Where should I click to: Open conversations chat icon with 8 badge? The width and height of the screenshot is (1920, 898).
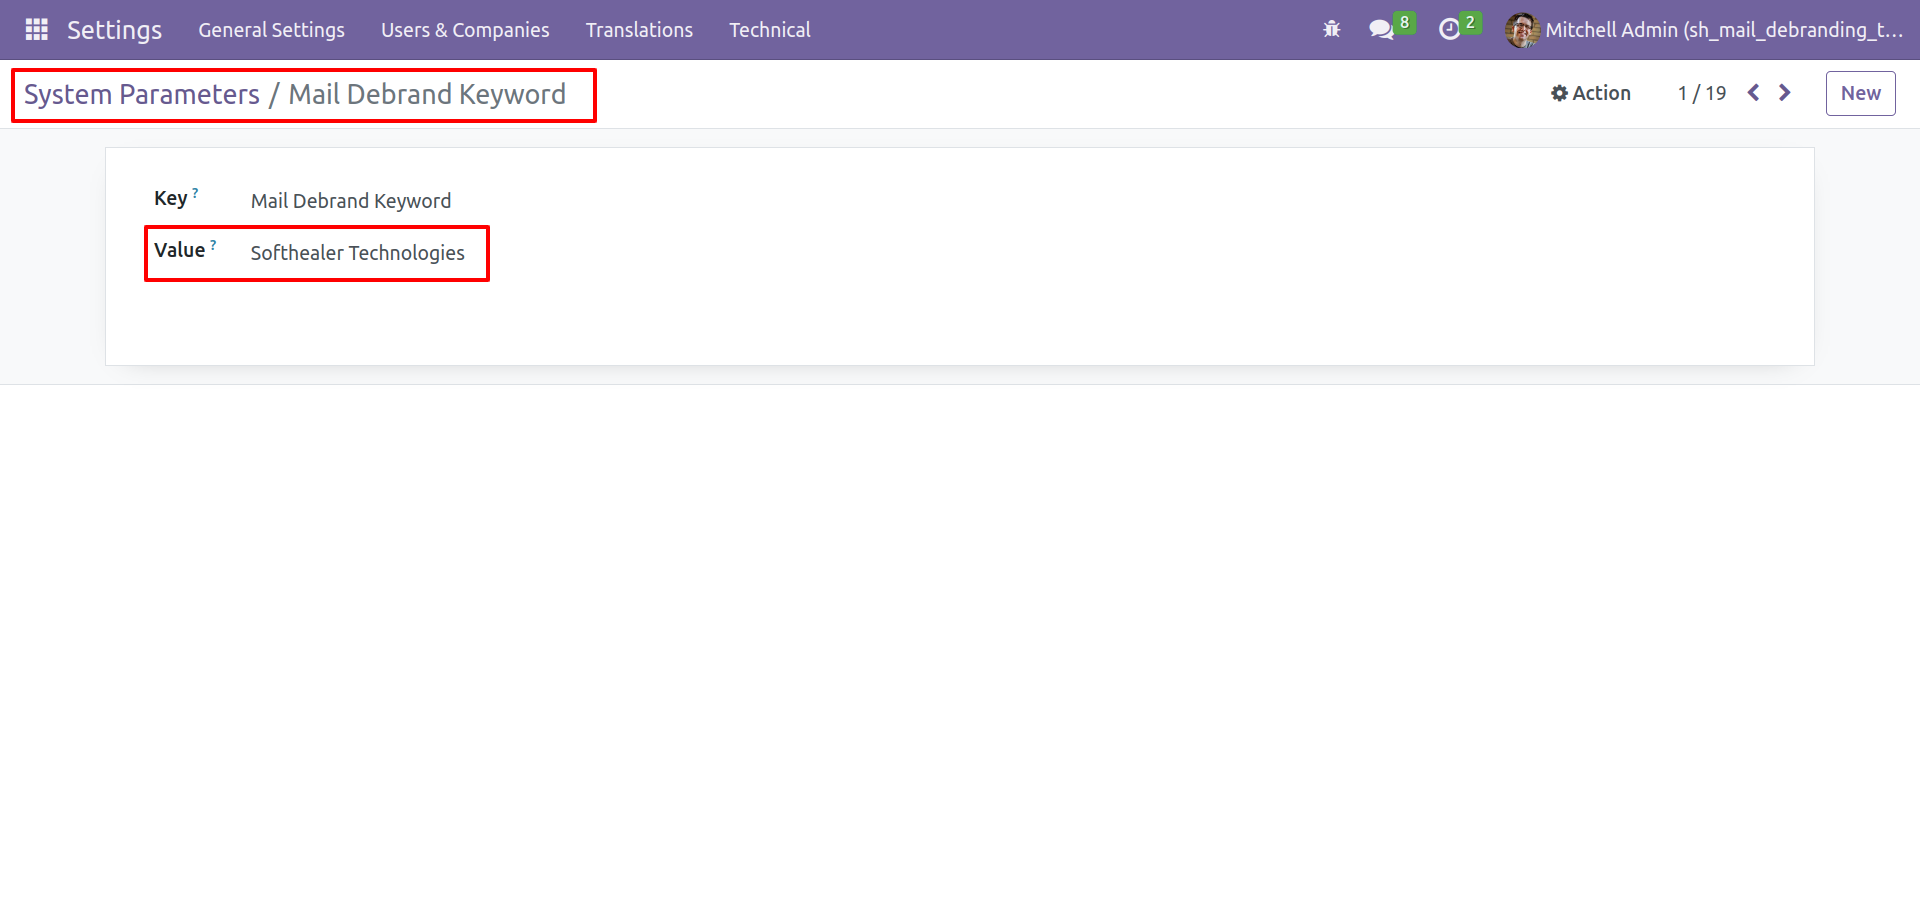tap(1392, 28)
